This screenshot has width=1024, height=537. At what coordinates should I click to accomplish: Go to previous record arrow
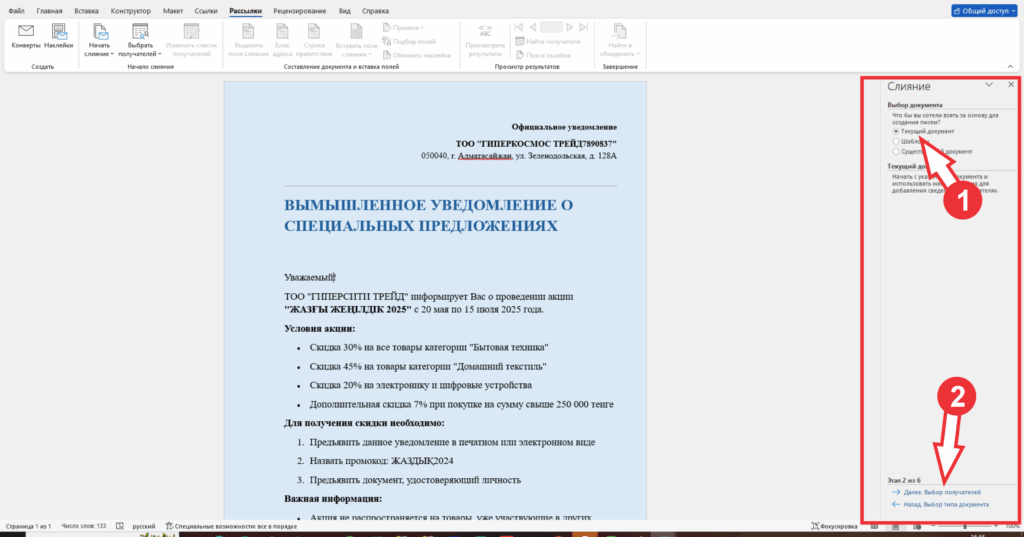click(533, 27)
